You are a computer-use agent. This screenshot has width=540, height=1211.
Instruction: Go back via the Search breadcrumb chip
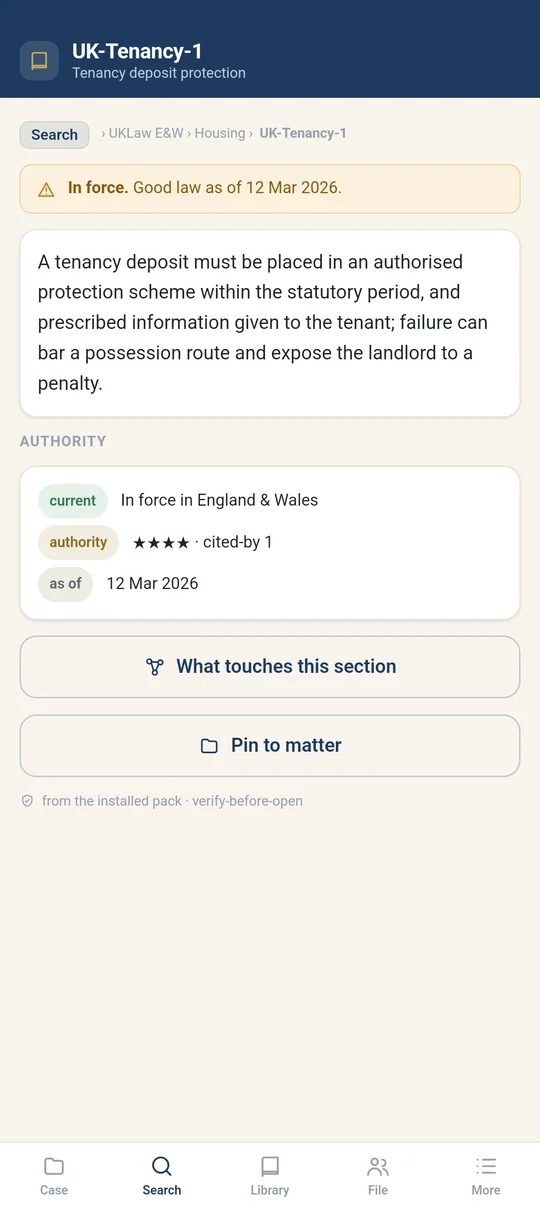pyautogui.click(x=54, y=135)
